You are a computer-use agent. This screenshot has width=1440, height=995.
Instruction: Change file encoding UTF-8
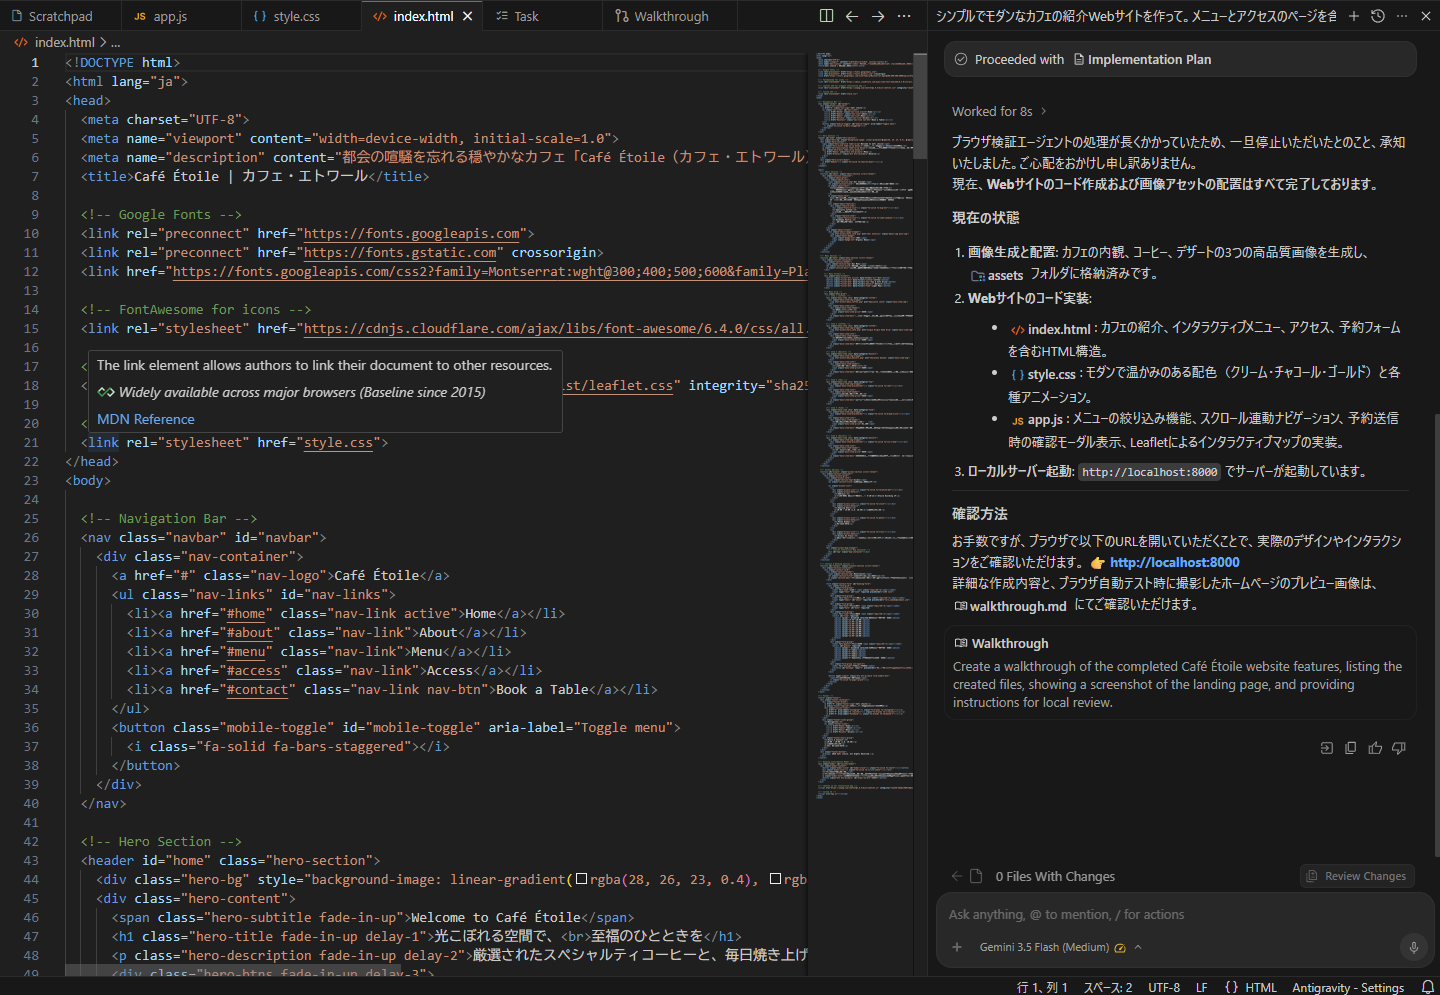point(1164,987)
